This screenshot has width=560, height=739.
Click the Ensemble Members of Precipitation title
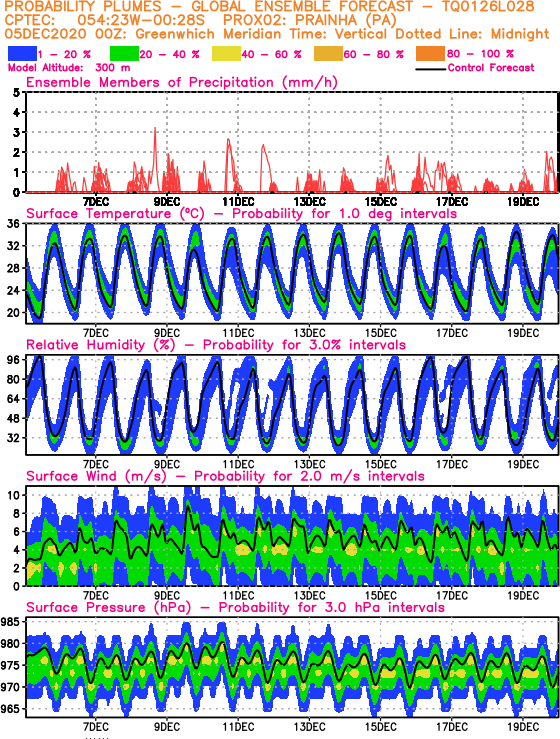(x=182, y=83)
